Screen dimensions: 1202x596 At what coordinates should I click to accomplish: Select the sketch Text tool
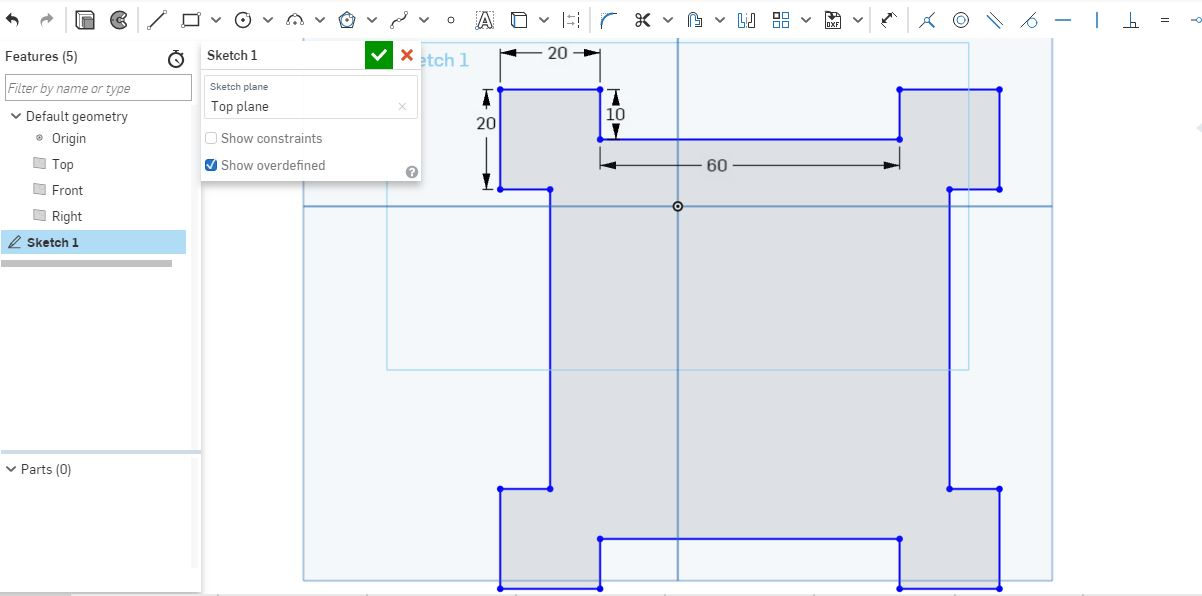coord(484,20)
